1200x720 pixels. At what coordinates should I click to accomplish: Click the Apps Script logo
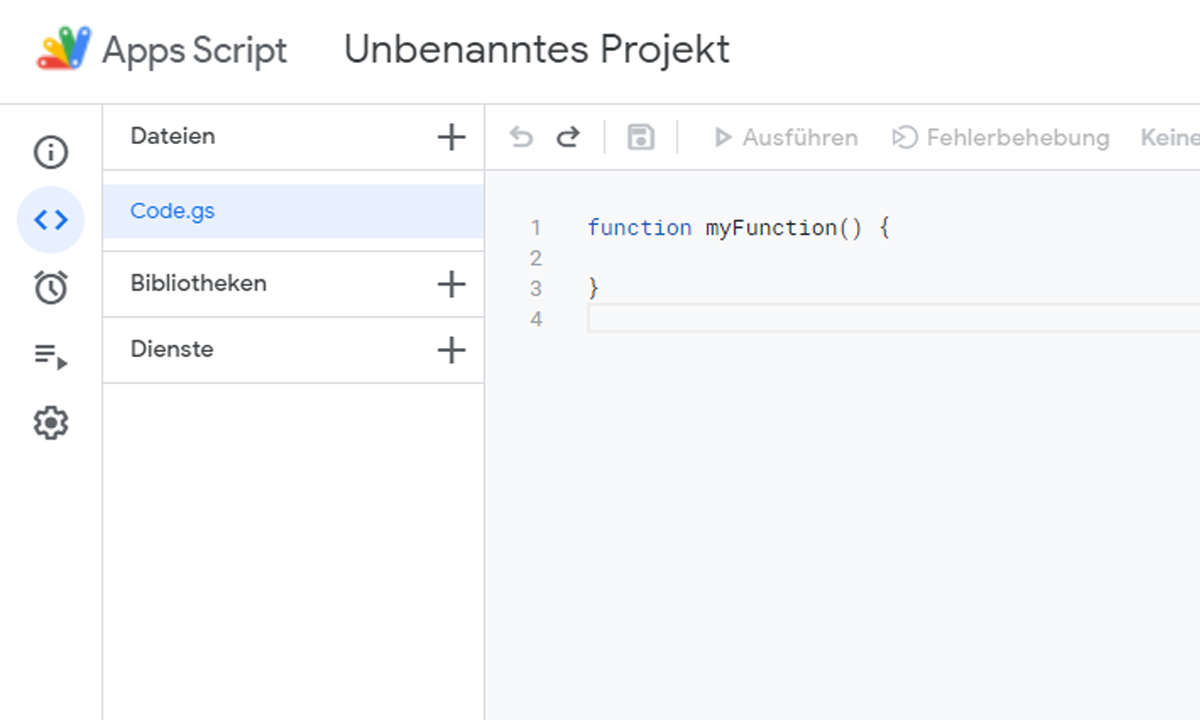click(x=65, y=49)
